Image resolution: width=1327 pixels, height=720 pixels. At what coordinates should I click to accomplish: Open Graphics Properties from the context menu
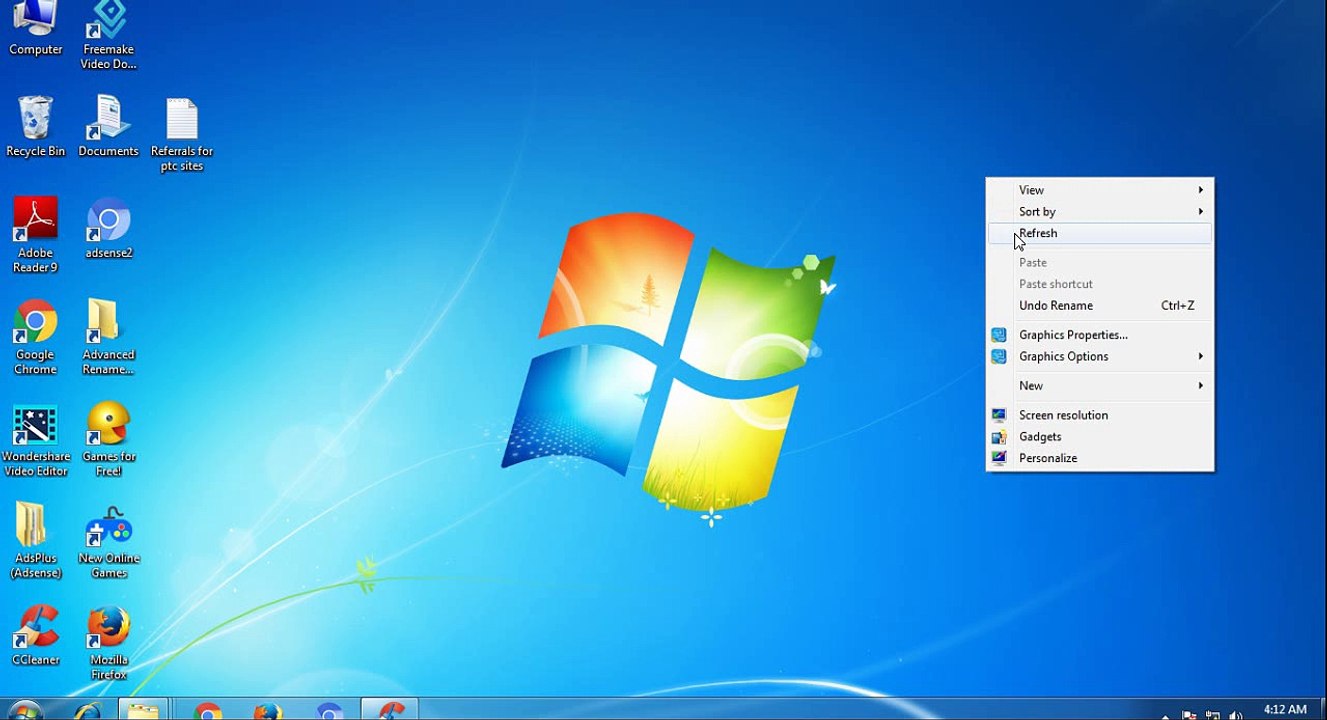point(1100,335)
